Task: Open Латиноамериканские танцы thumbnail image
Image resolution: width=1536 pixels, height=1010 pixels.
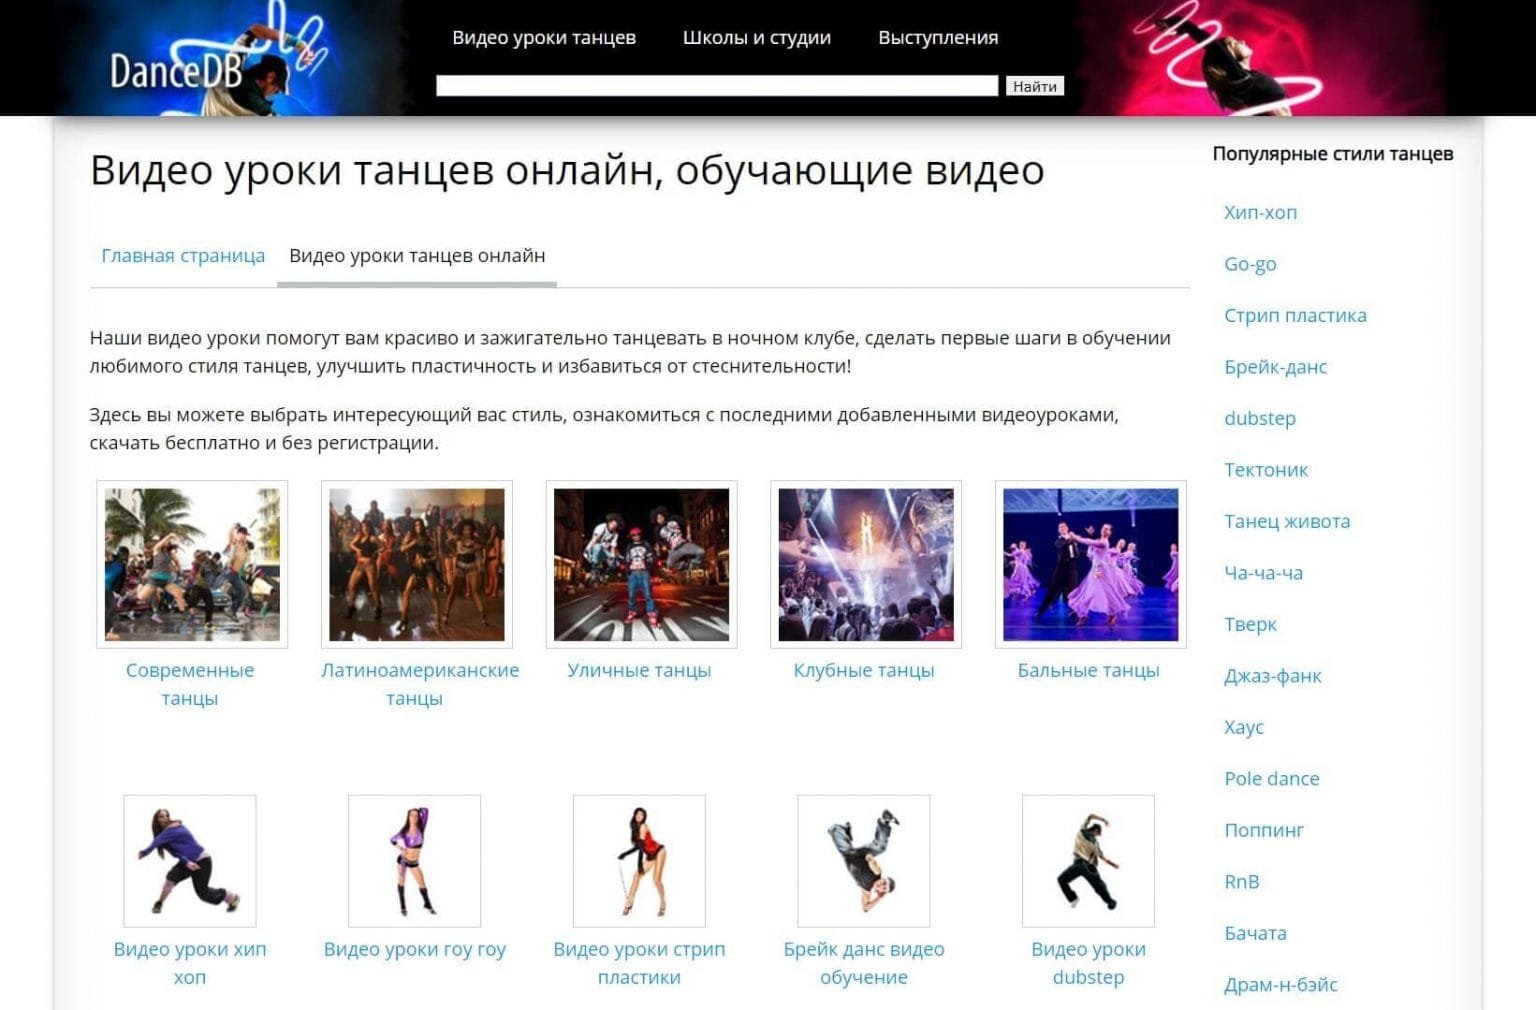Action: coord(417,565)
